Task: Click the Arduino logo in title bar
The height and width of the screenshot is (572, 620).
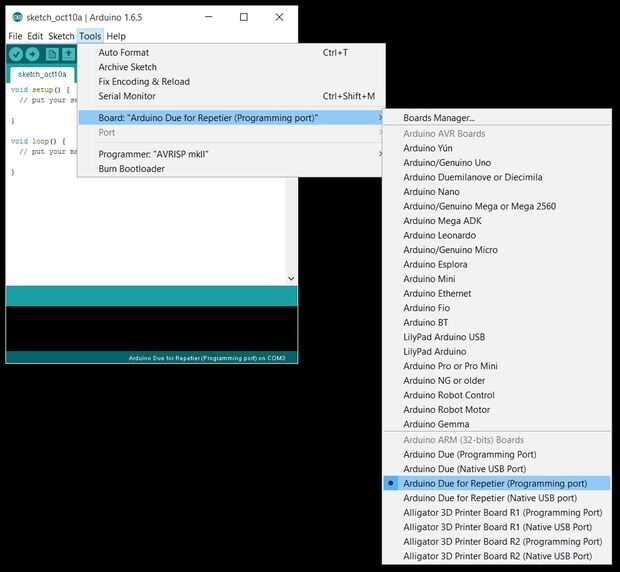Action: (17, 17)
